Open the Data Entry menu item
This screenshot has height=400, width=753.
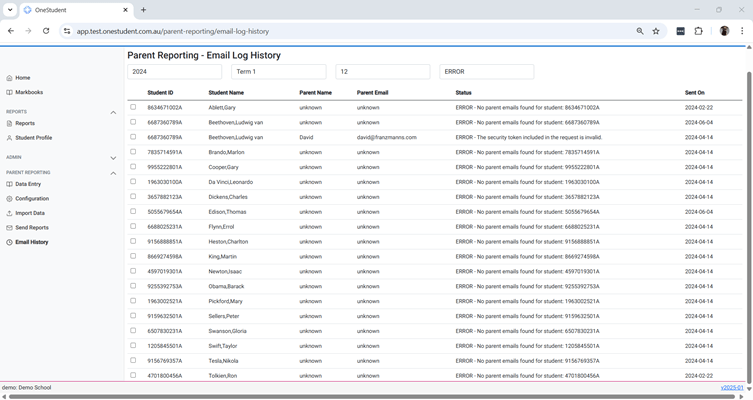pyautogui.click(x=28, y=184)
